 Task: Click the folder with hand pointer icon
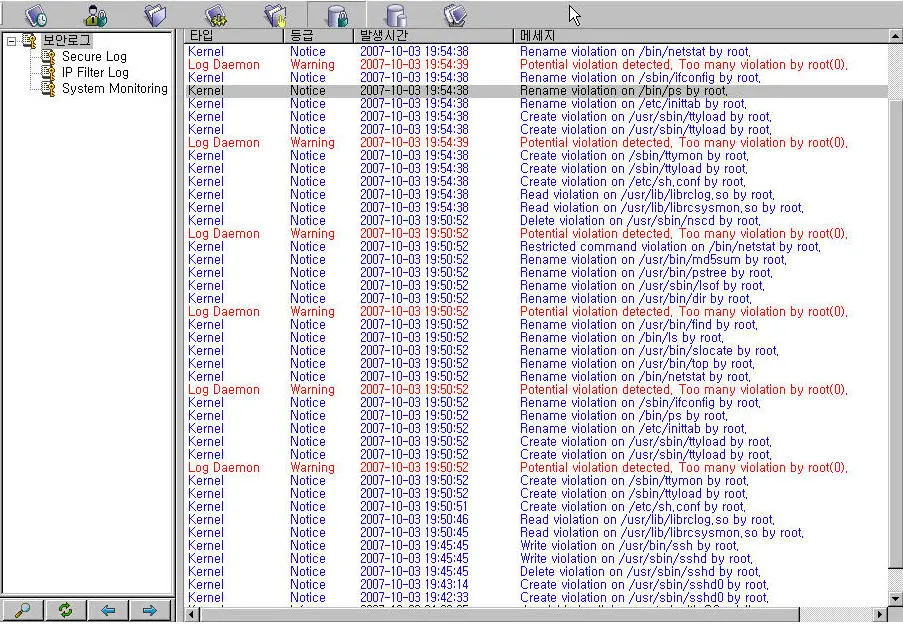point(275,15)
